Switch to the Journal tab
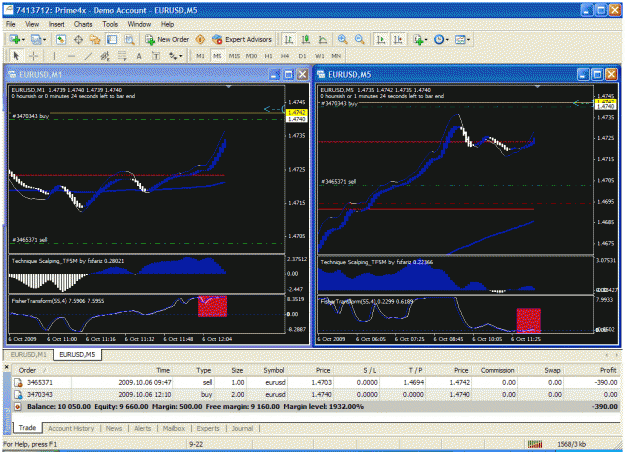This screenshot has height=452, width=625. (x=242, y=428)
